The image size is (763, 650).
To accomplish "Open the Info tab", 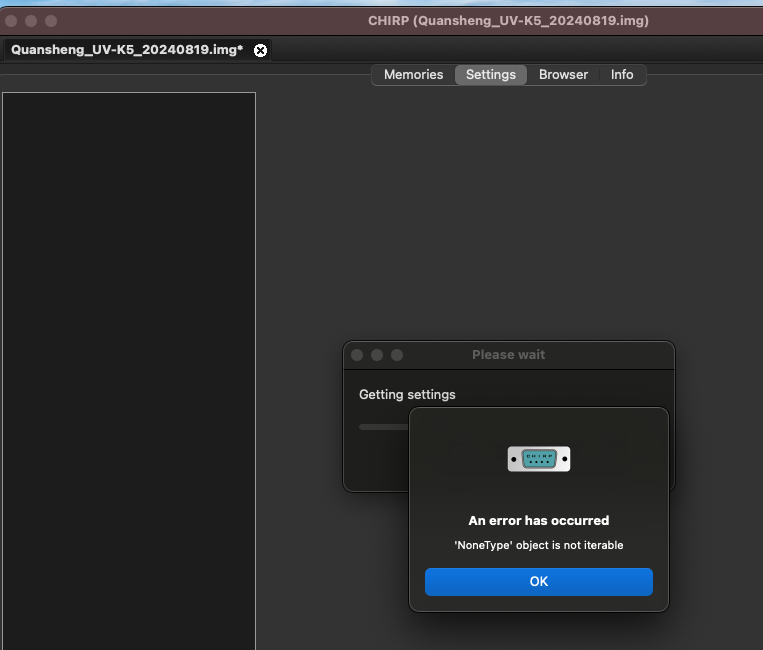I will tap(622, 74).
